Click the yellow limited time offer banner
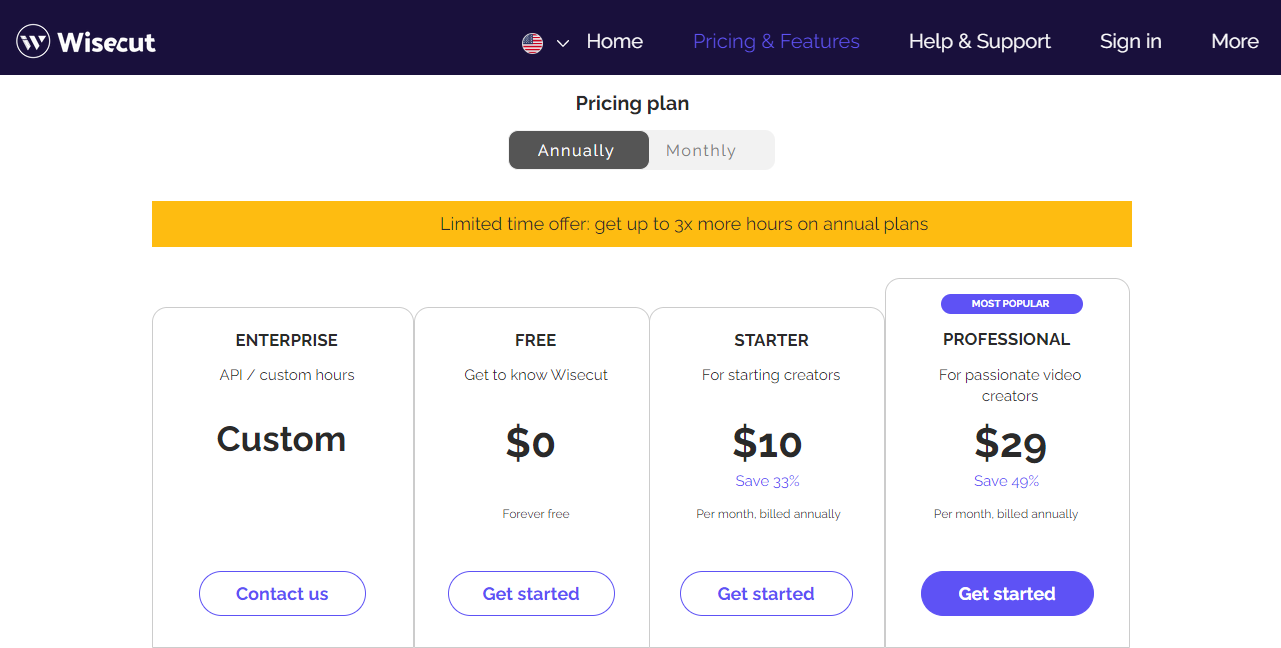 (641, 224)
